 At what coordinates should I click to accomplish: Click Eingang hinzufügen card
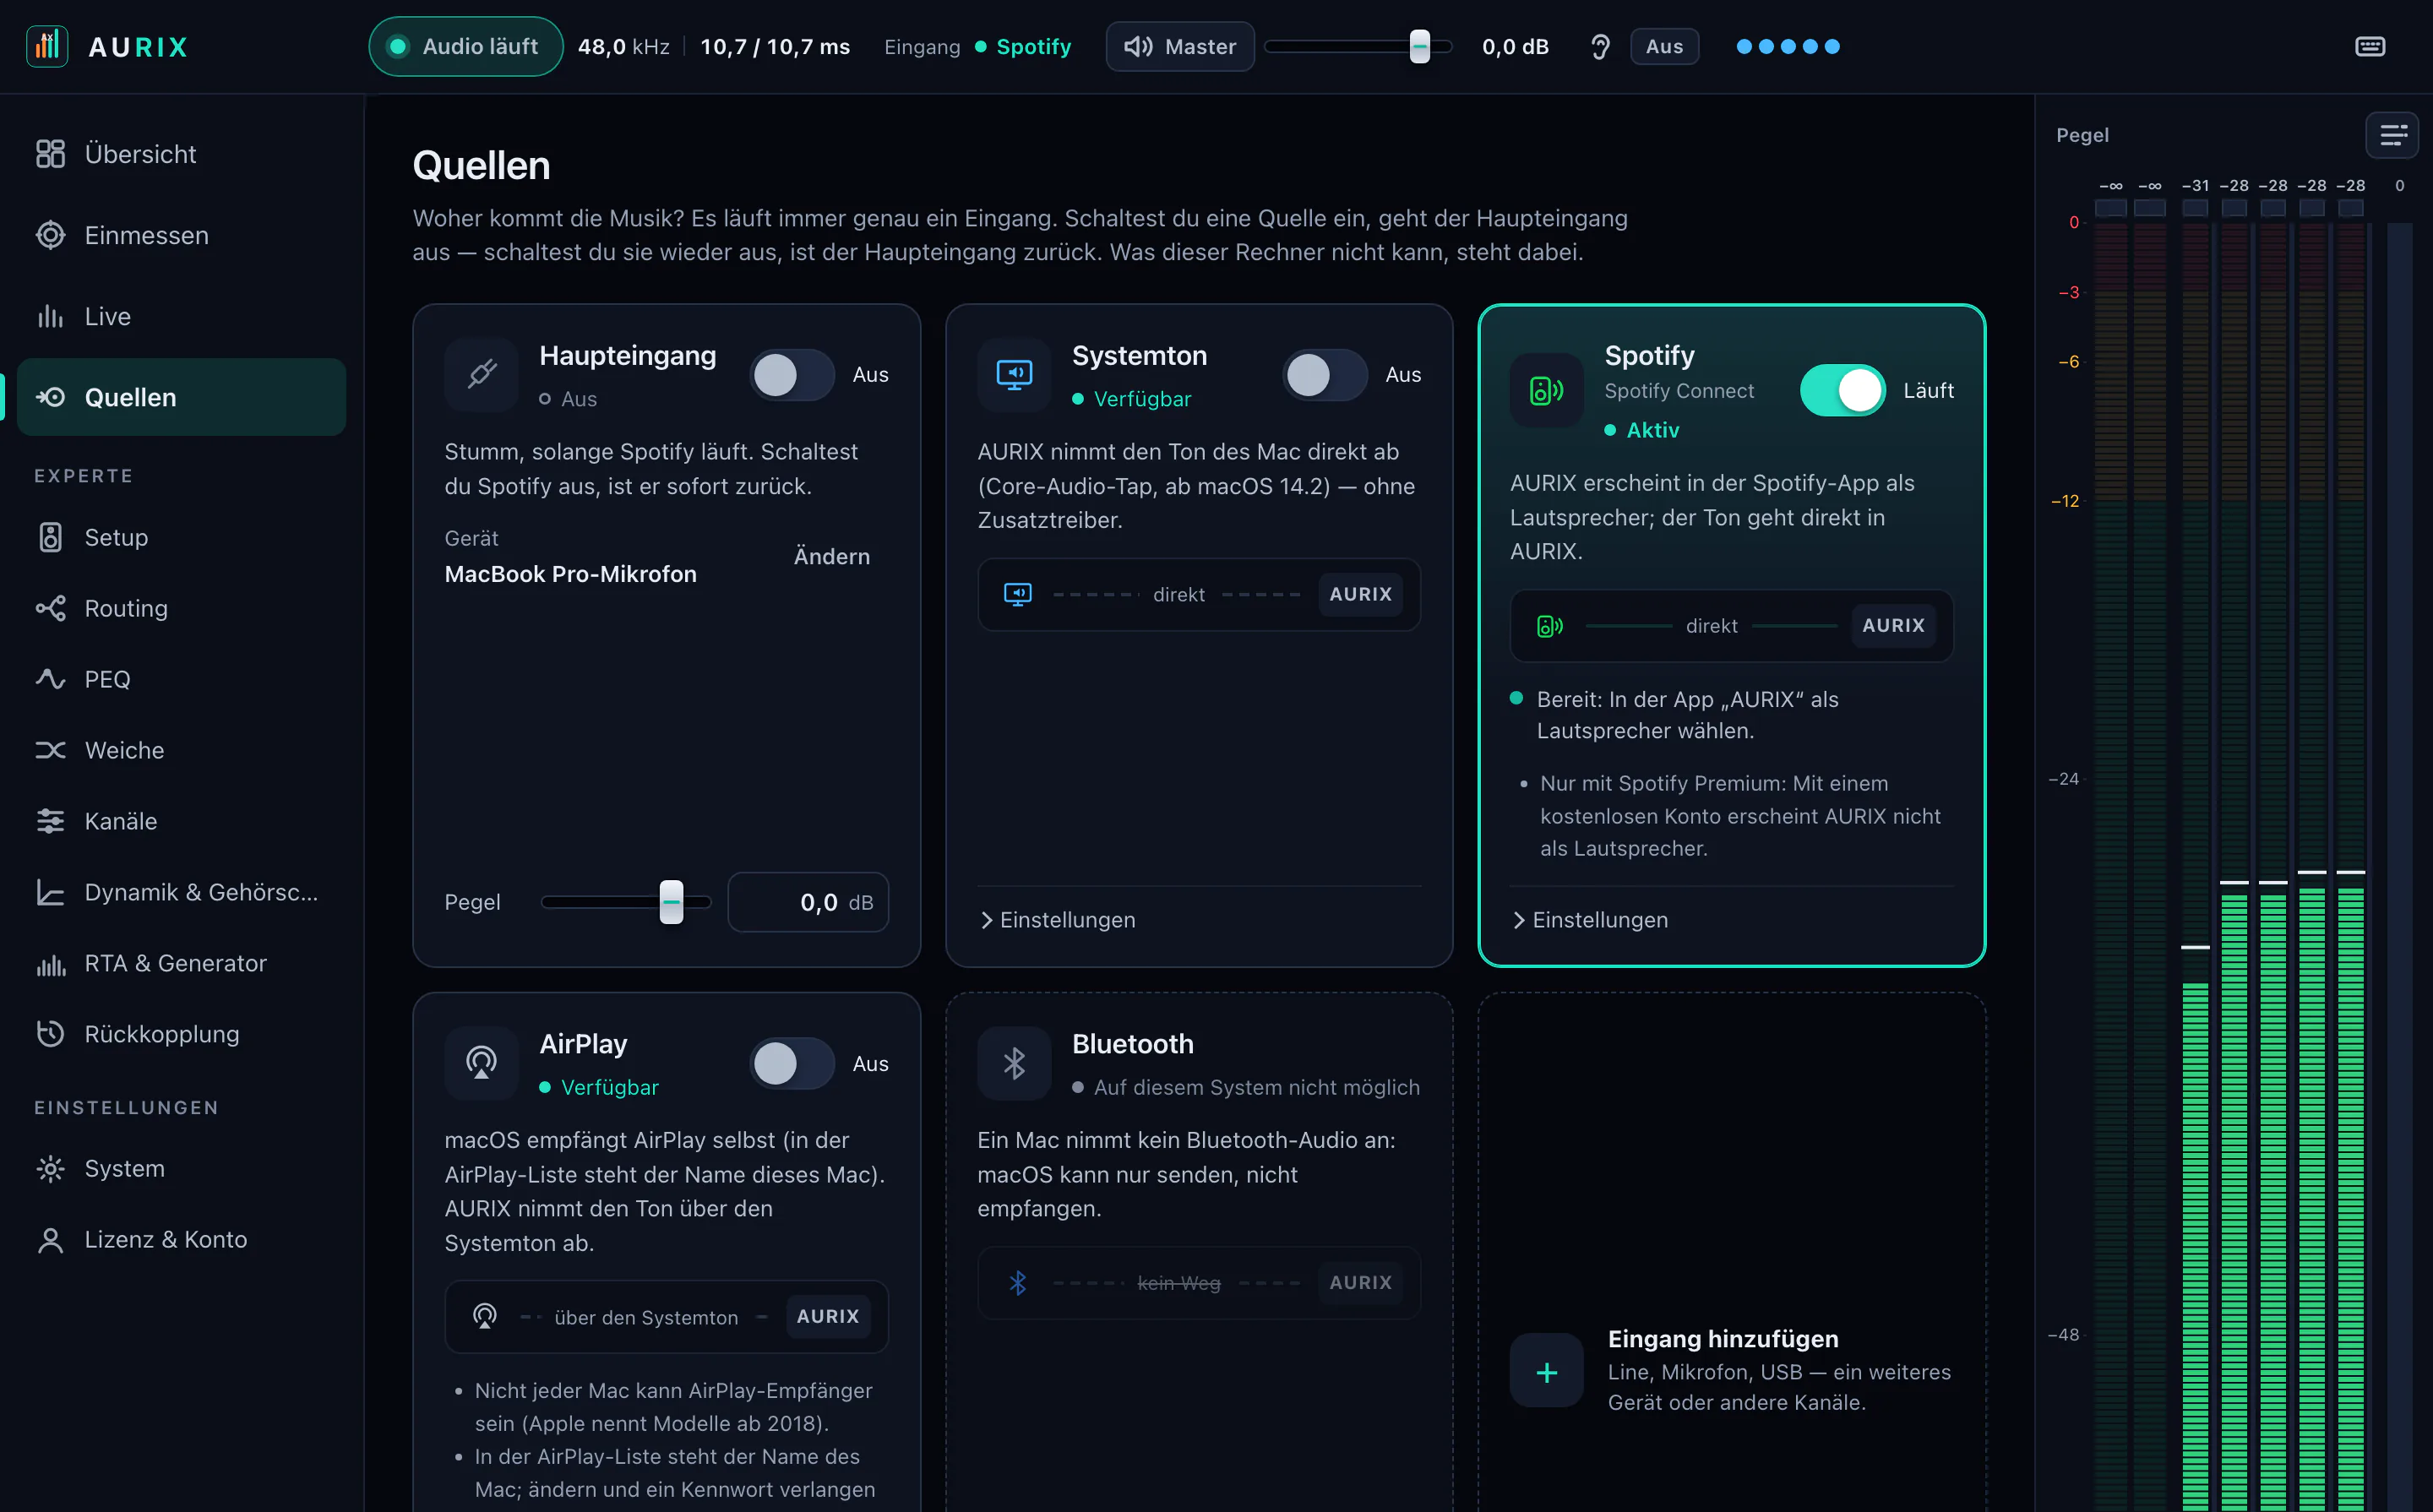pyautogui.click(x=1731, y=1370)
